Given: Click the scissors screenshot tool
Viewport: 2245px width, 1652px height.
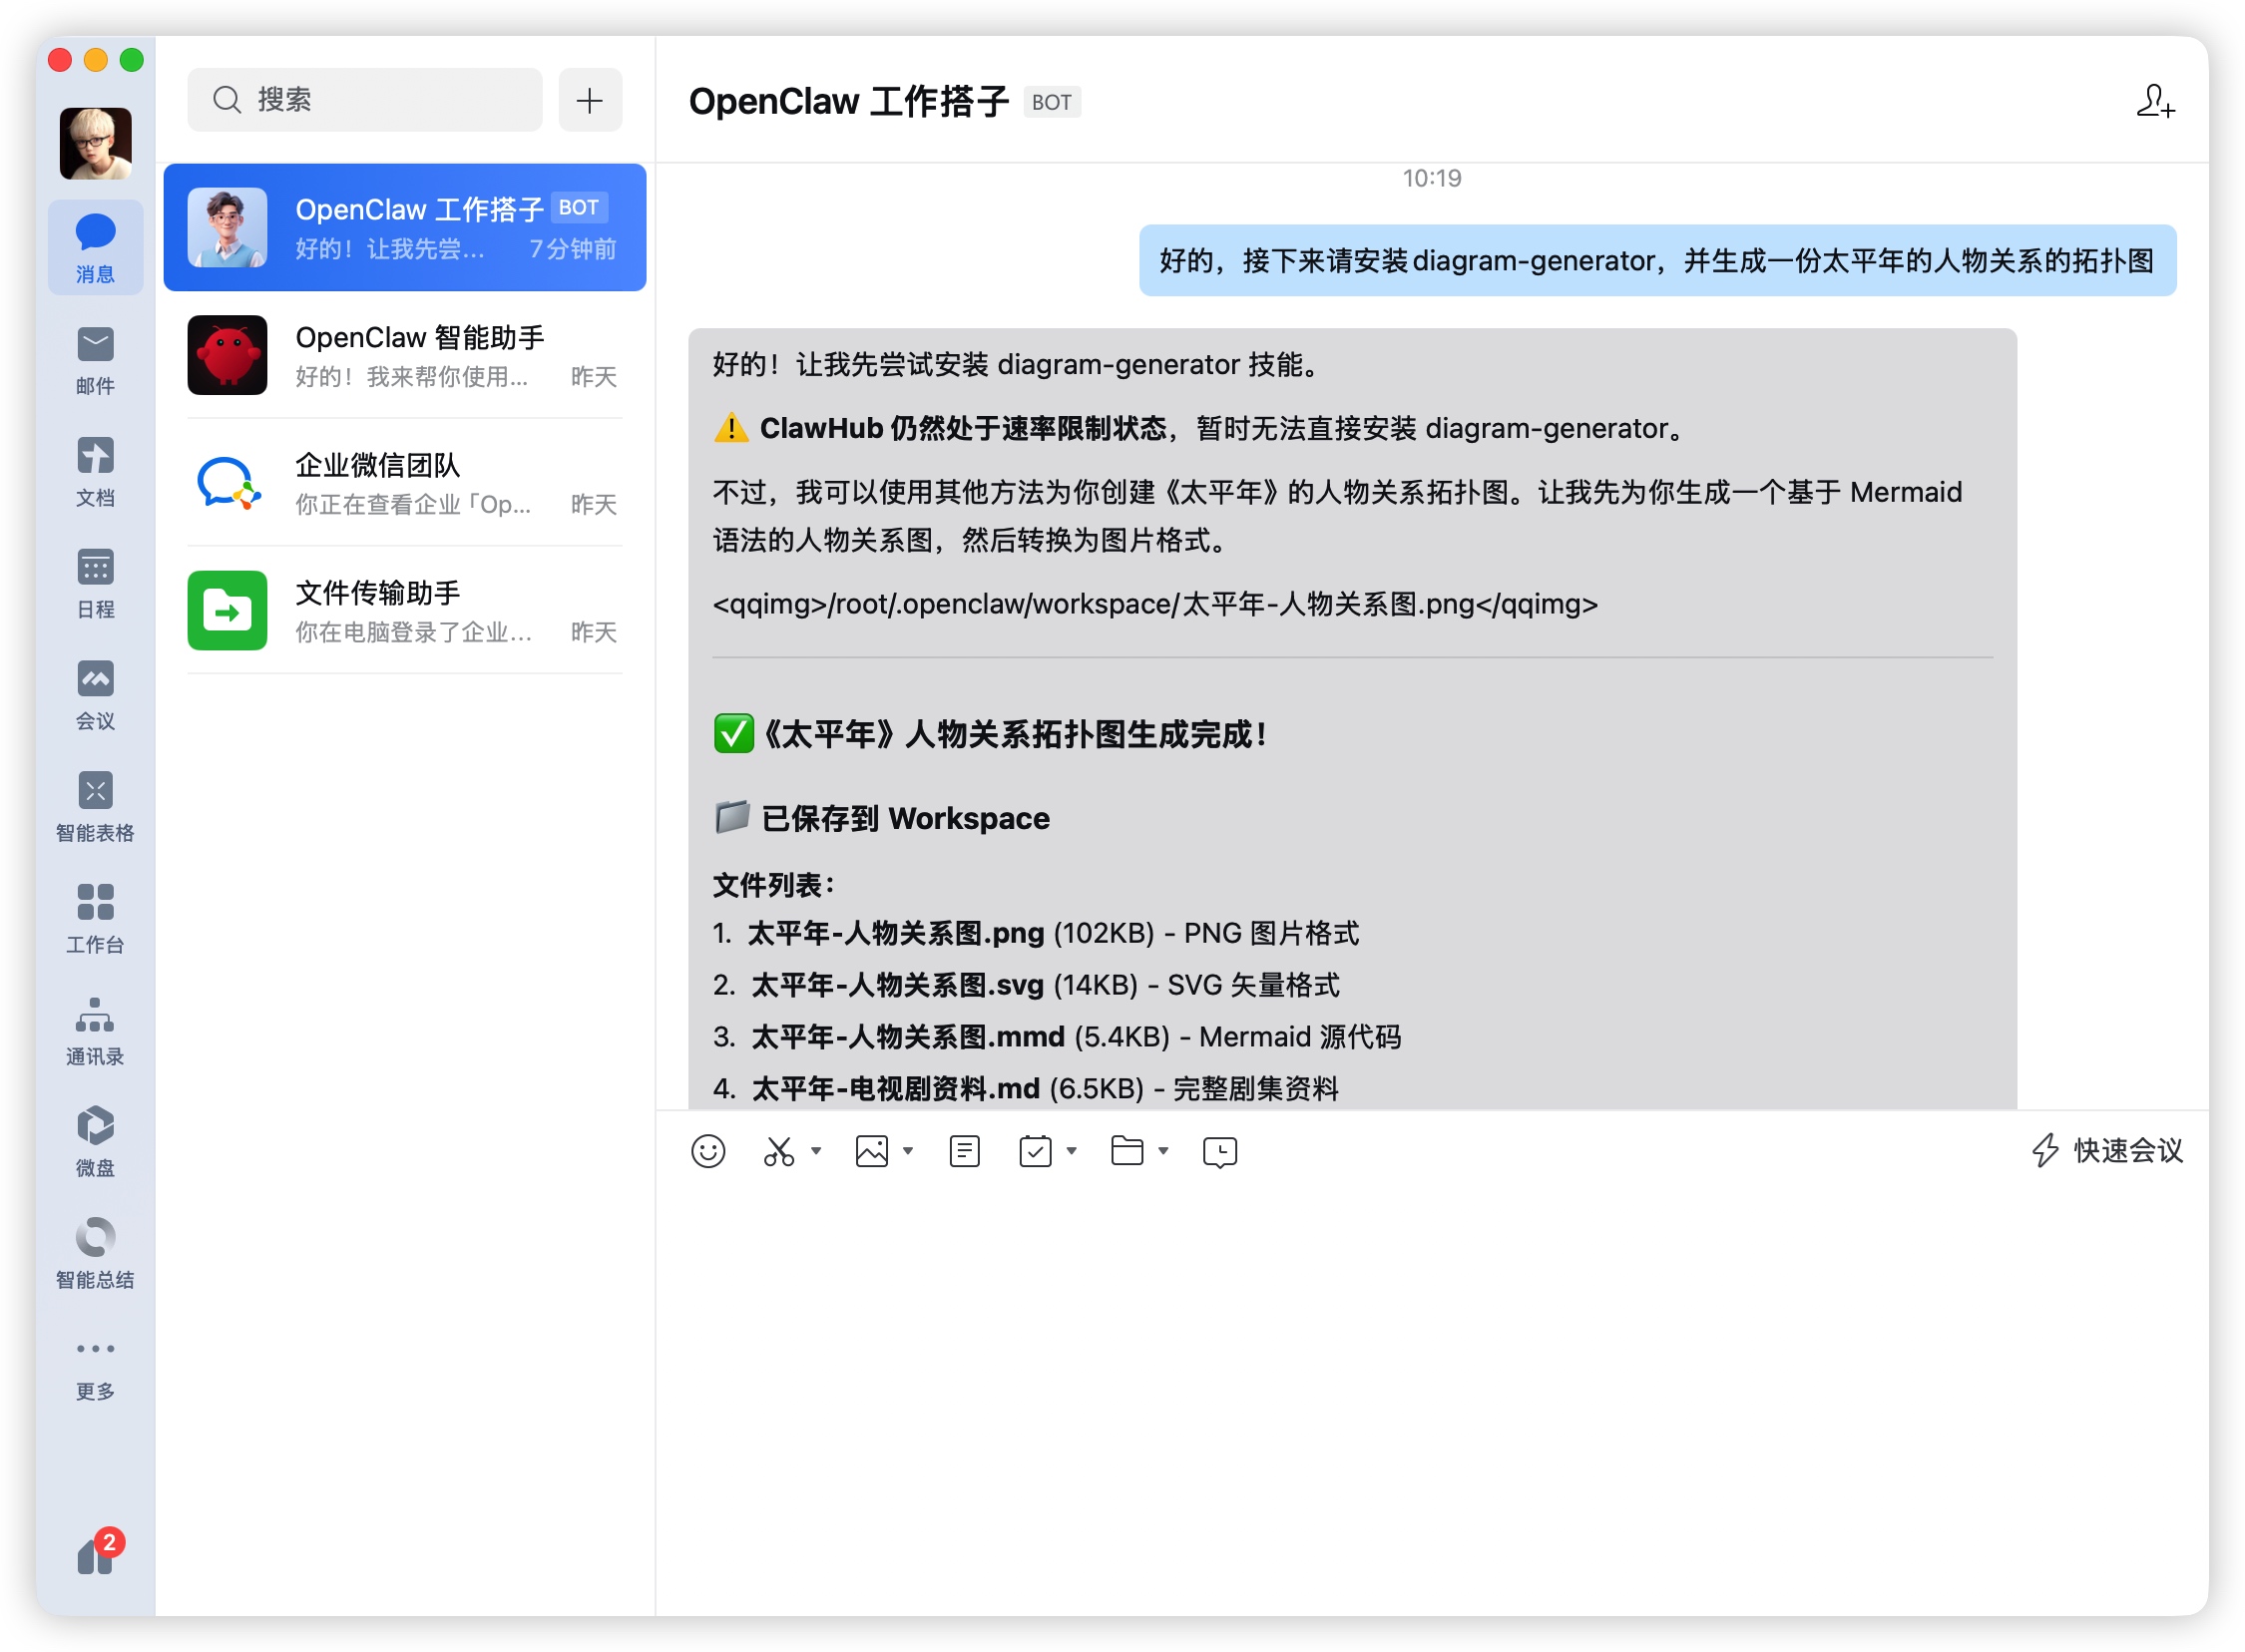Looking at the screenshot, I should coord(779,1152).
